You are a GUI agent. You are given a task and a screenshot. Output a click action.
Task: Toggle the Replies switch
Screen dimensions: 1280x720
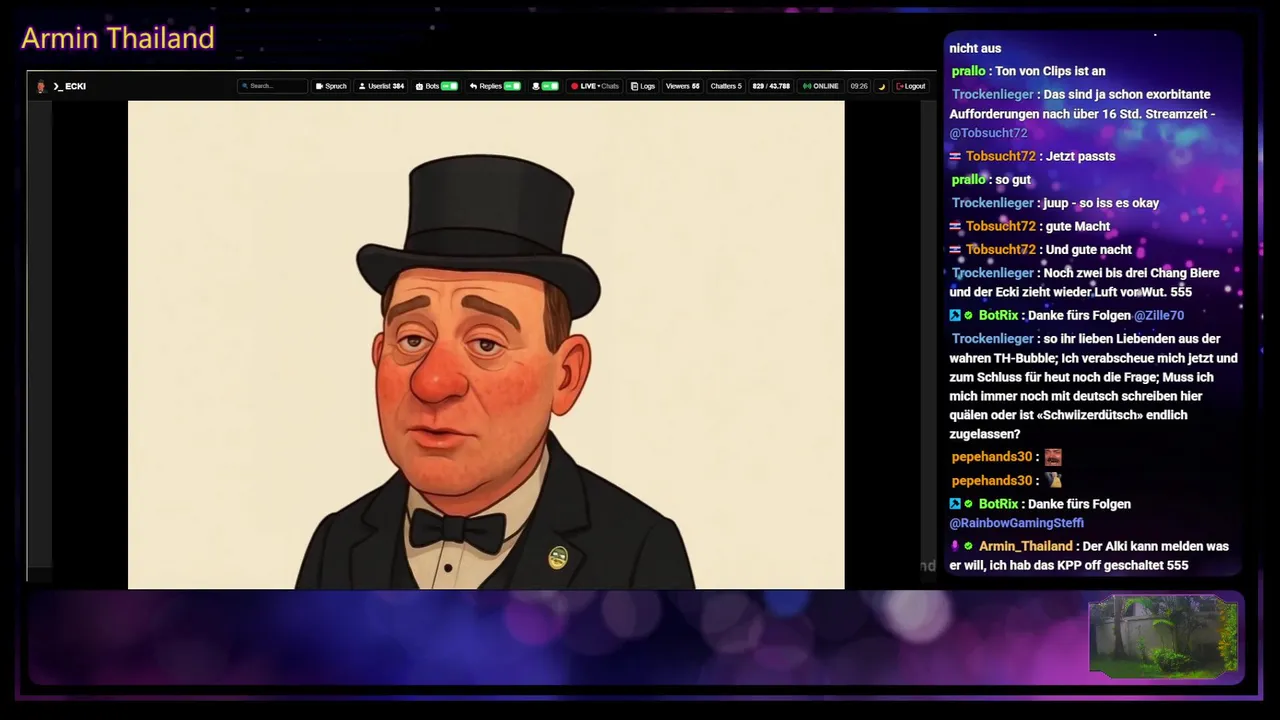512,86
